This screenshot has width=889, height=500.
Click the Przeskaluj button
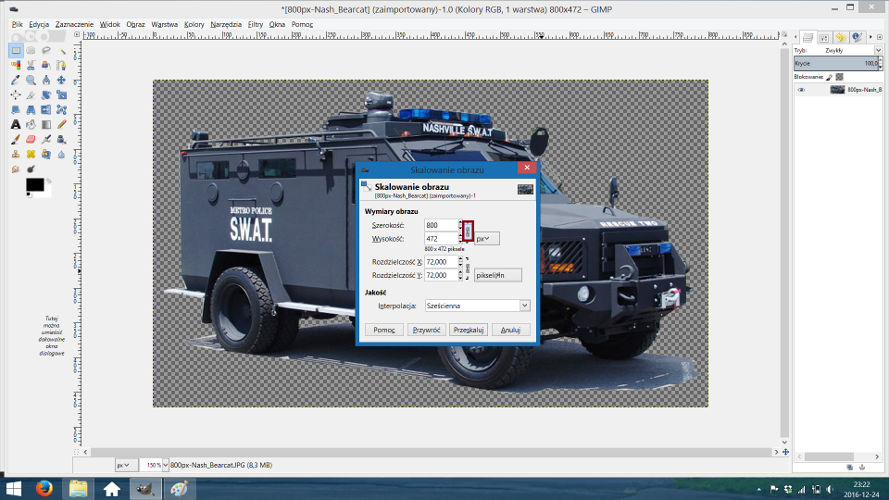pos(468,330)
